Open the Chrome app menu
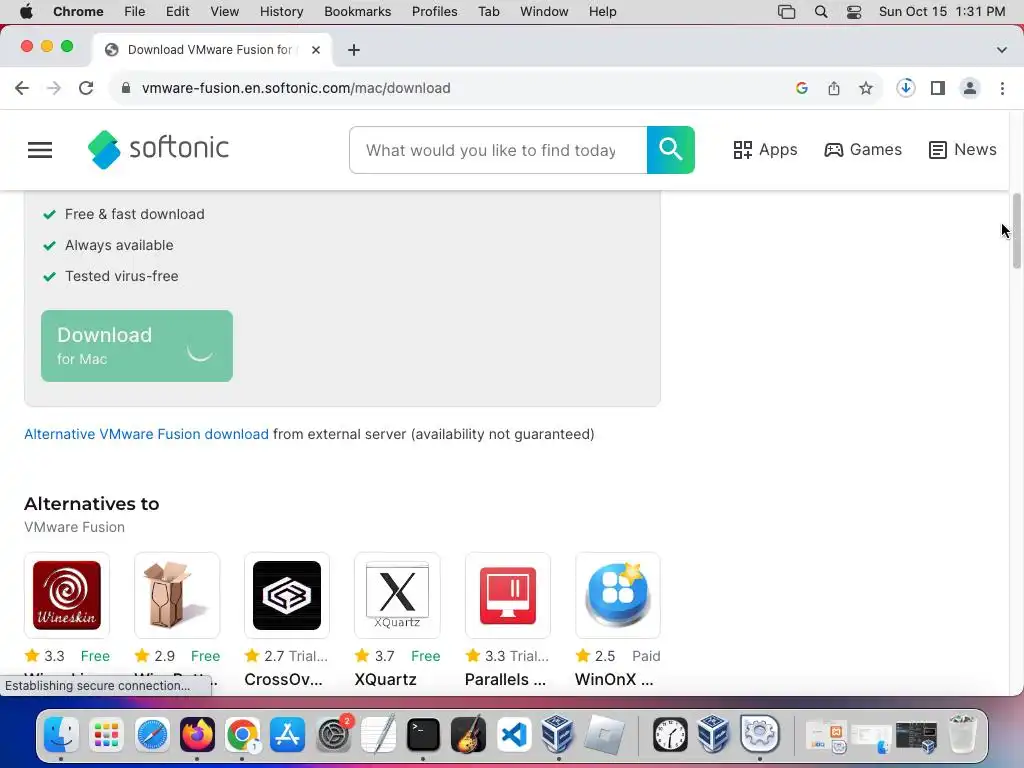 coord(78,12)
